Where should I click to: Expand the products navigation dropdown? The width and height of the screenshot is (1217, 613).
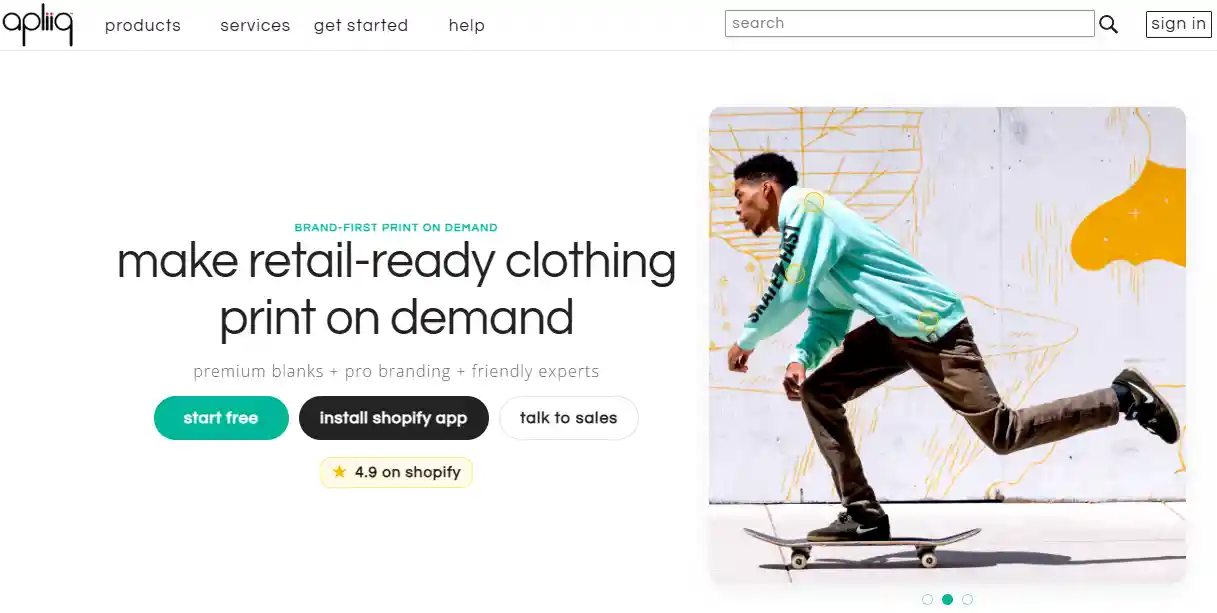coord(142,25)
